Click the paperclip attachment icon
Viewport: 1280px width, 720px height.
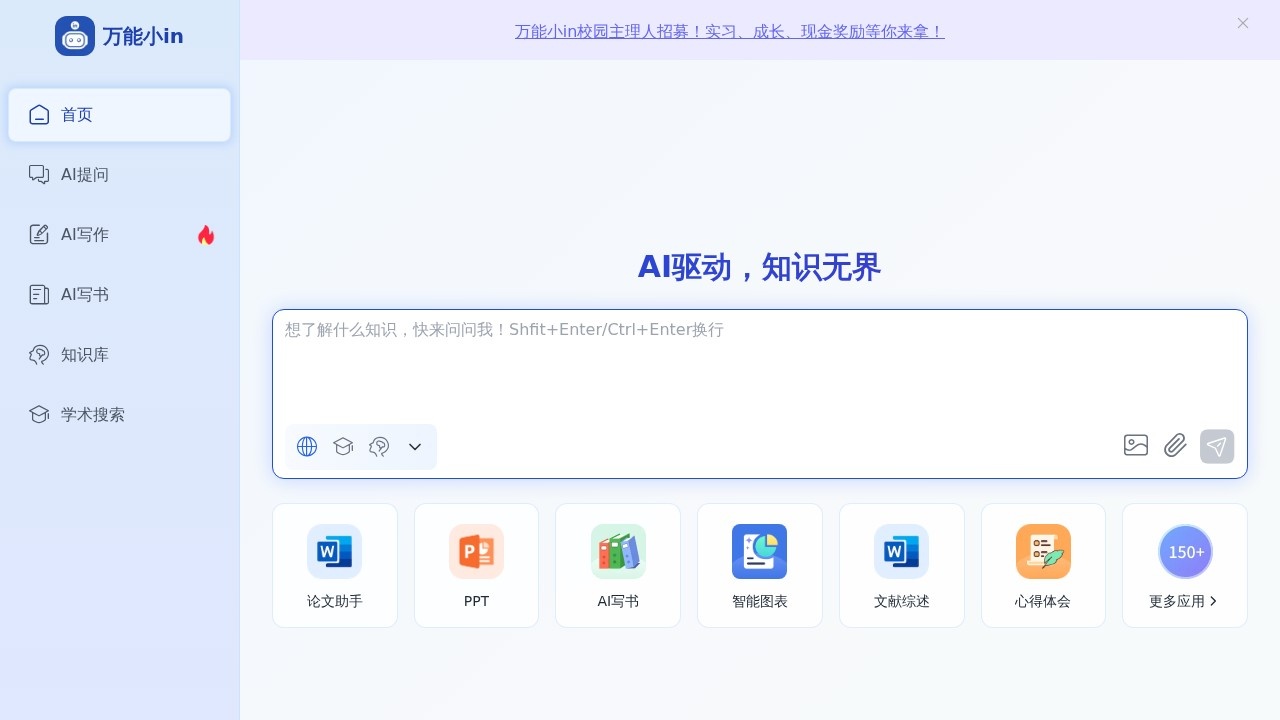point(1175,446)
